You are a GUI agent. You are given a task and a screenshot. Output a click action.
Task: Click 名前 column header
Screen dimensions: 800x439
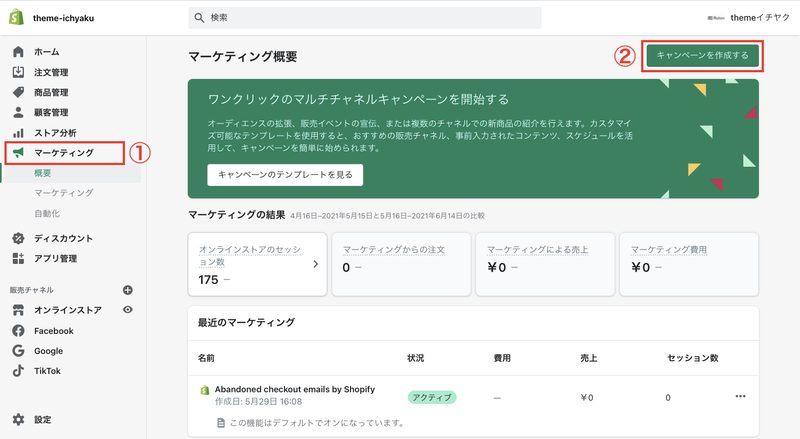206,358
